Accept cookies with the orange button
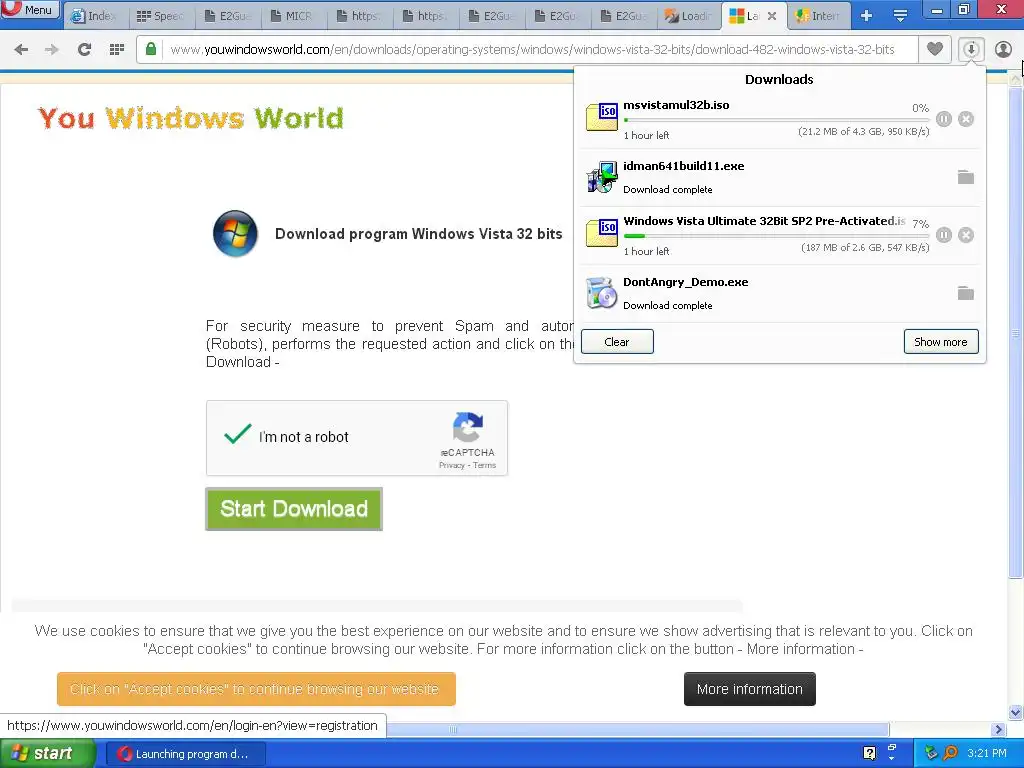The width and height of the screenshot is (1024, 768). (x=256, y=689)
